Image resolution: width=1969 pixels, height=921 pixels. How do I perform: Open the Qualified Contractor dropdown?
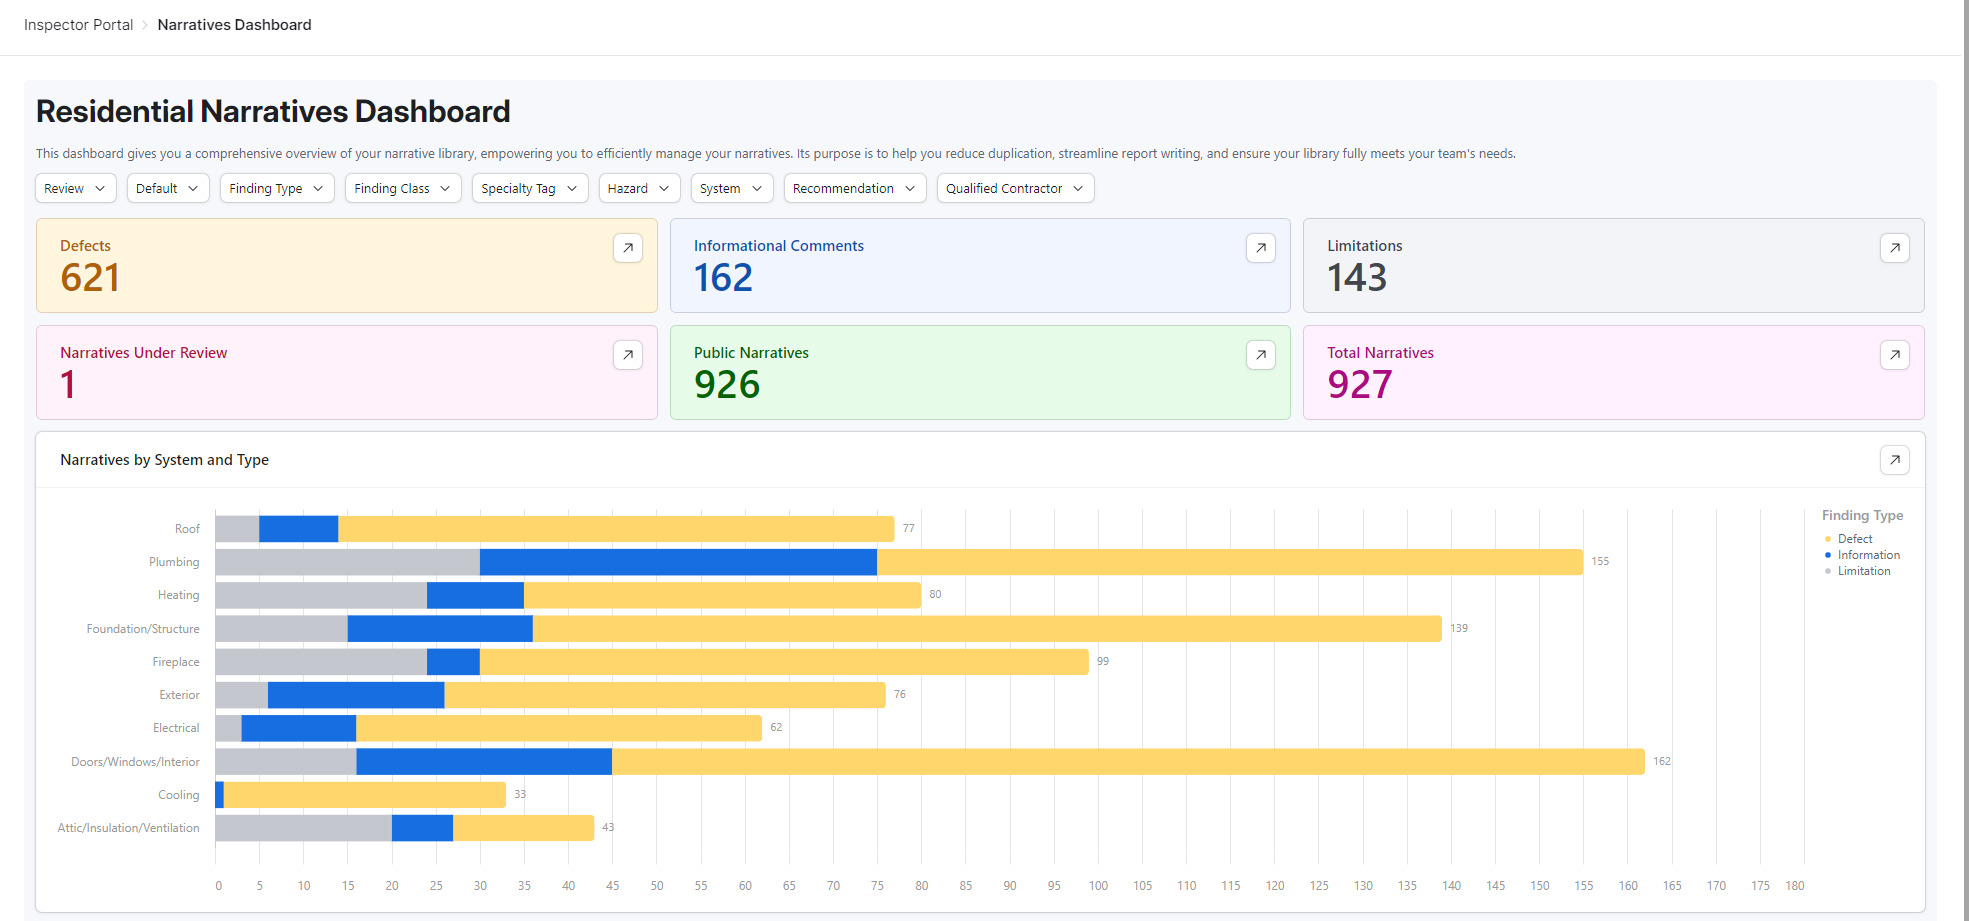point(1015,188)
